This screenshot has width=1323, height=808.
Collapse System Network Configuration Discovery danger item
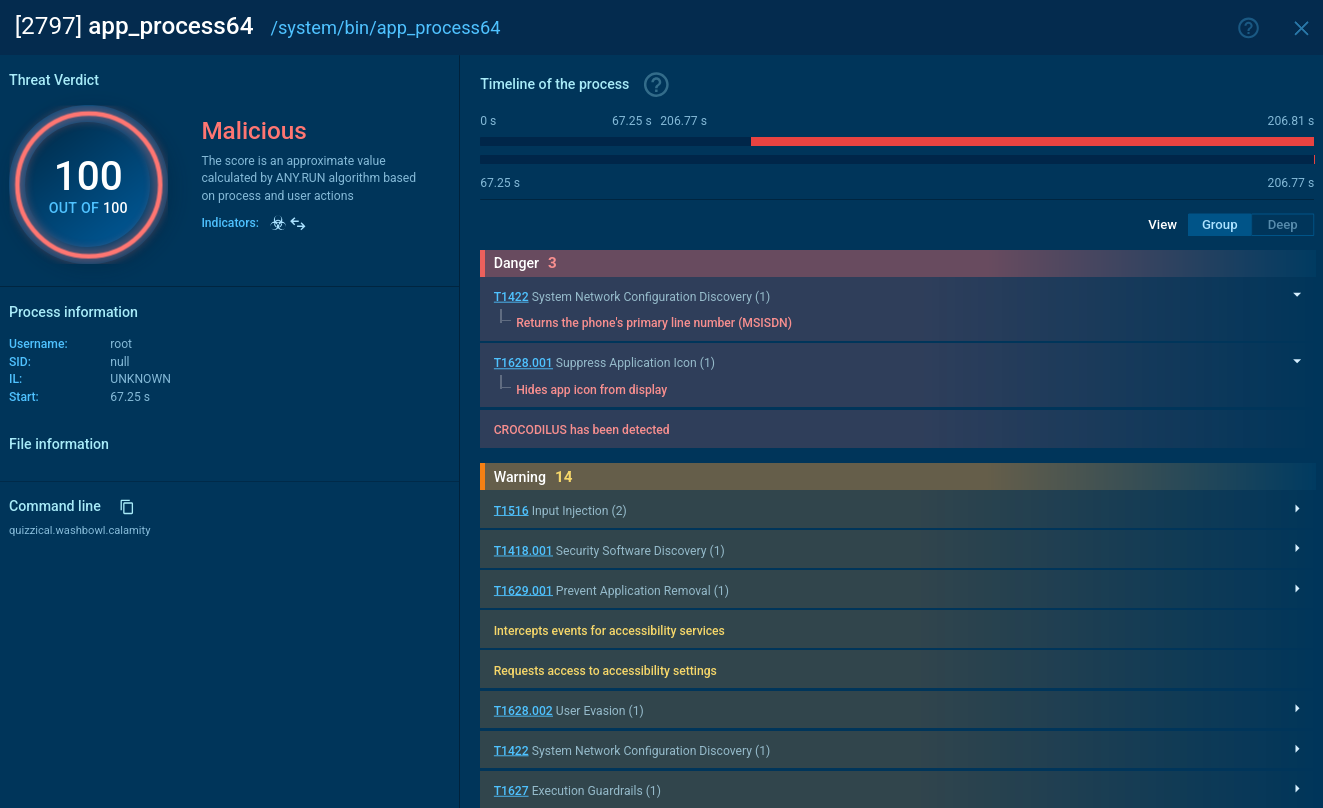point(1297,295)
